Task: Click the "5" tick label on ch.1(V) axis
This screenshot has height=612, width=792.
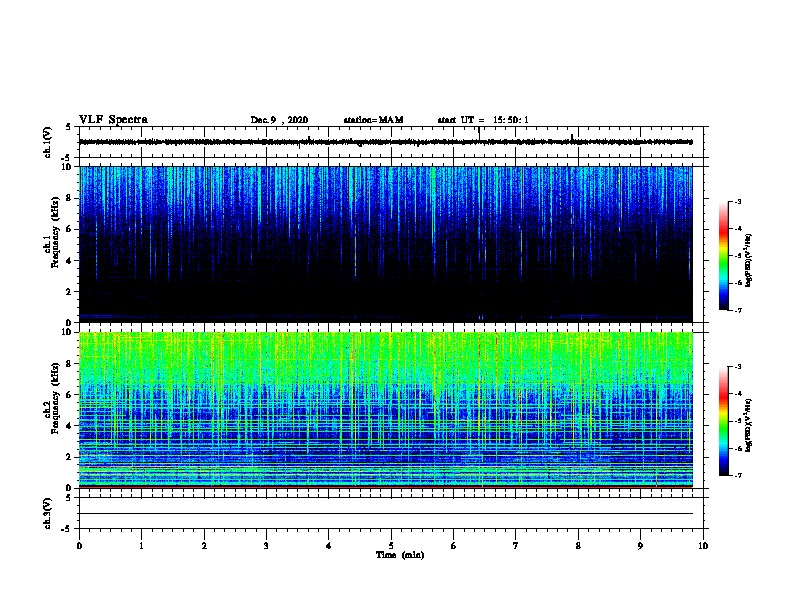Action: click(x=69, y=127)
